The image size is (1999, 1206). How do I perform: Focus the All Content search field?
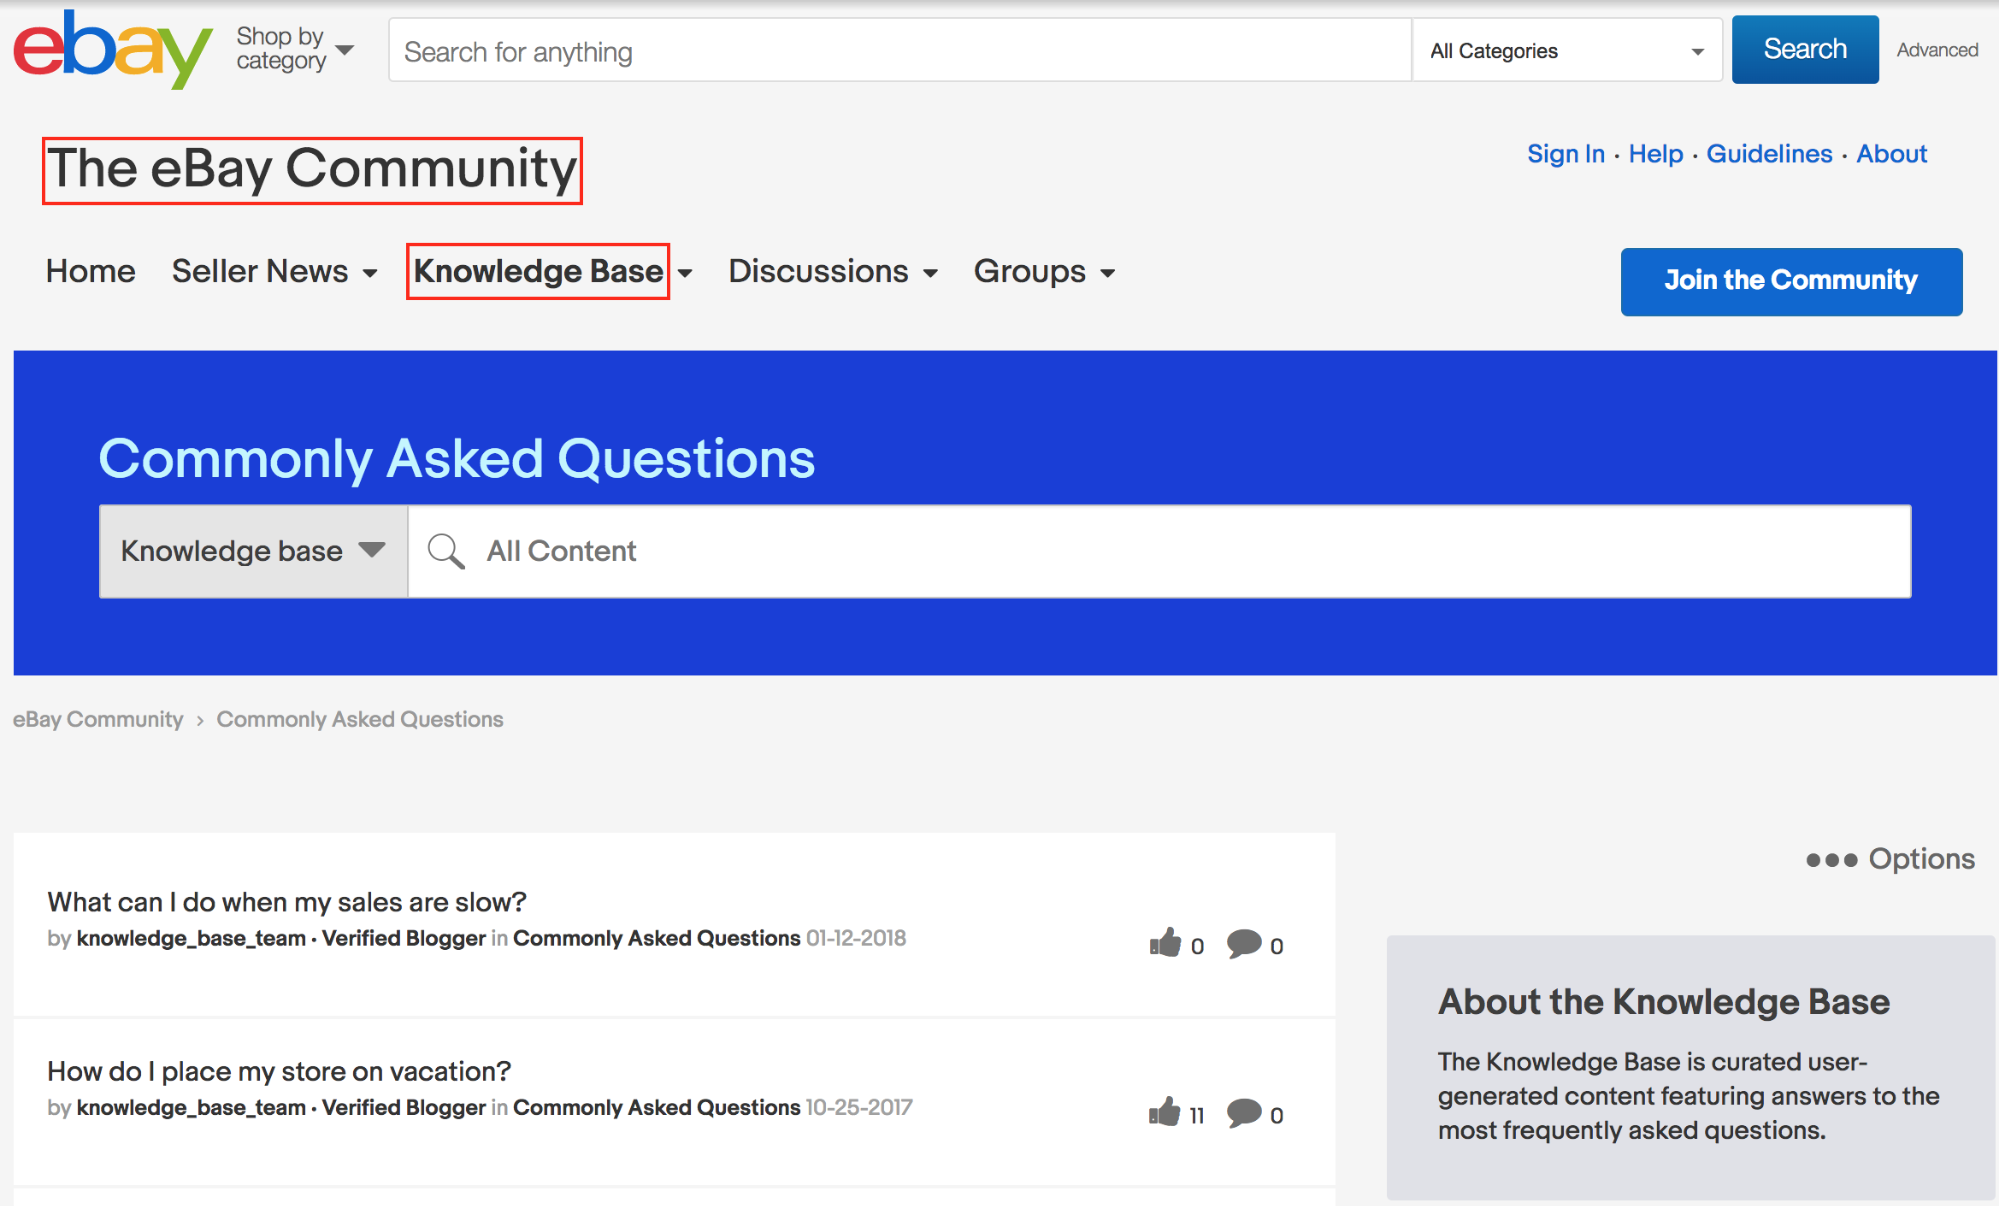click(1160, 551)
